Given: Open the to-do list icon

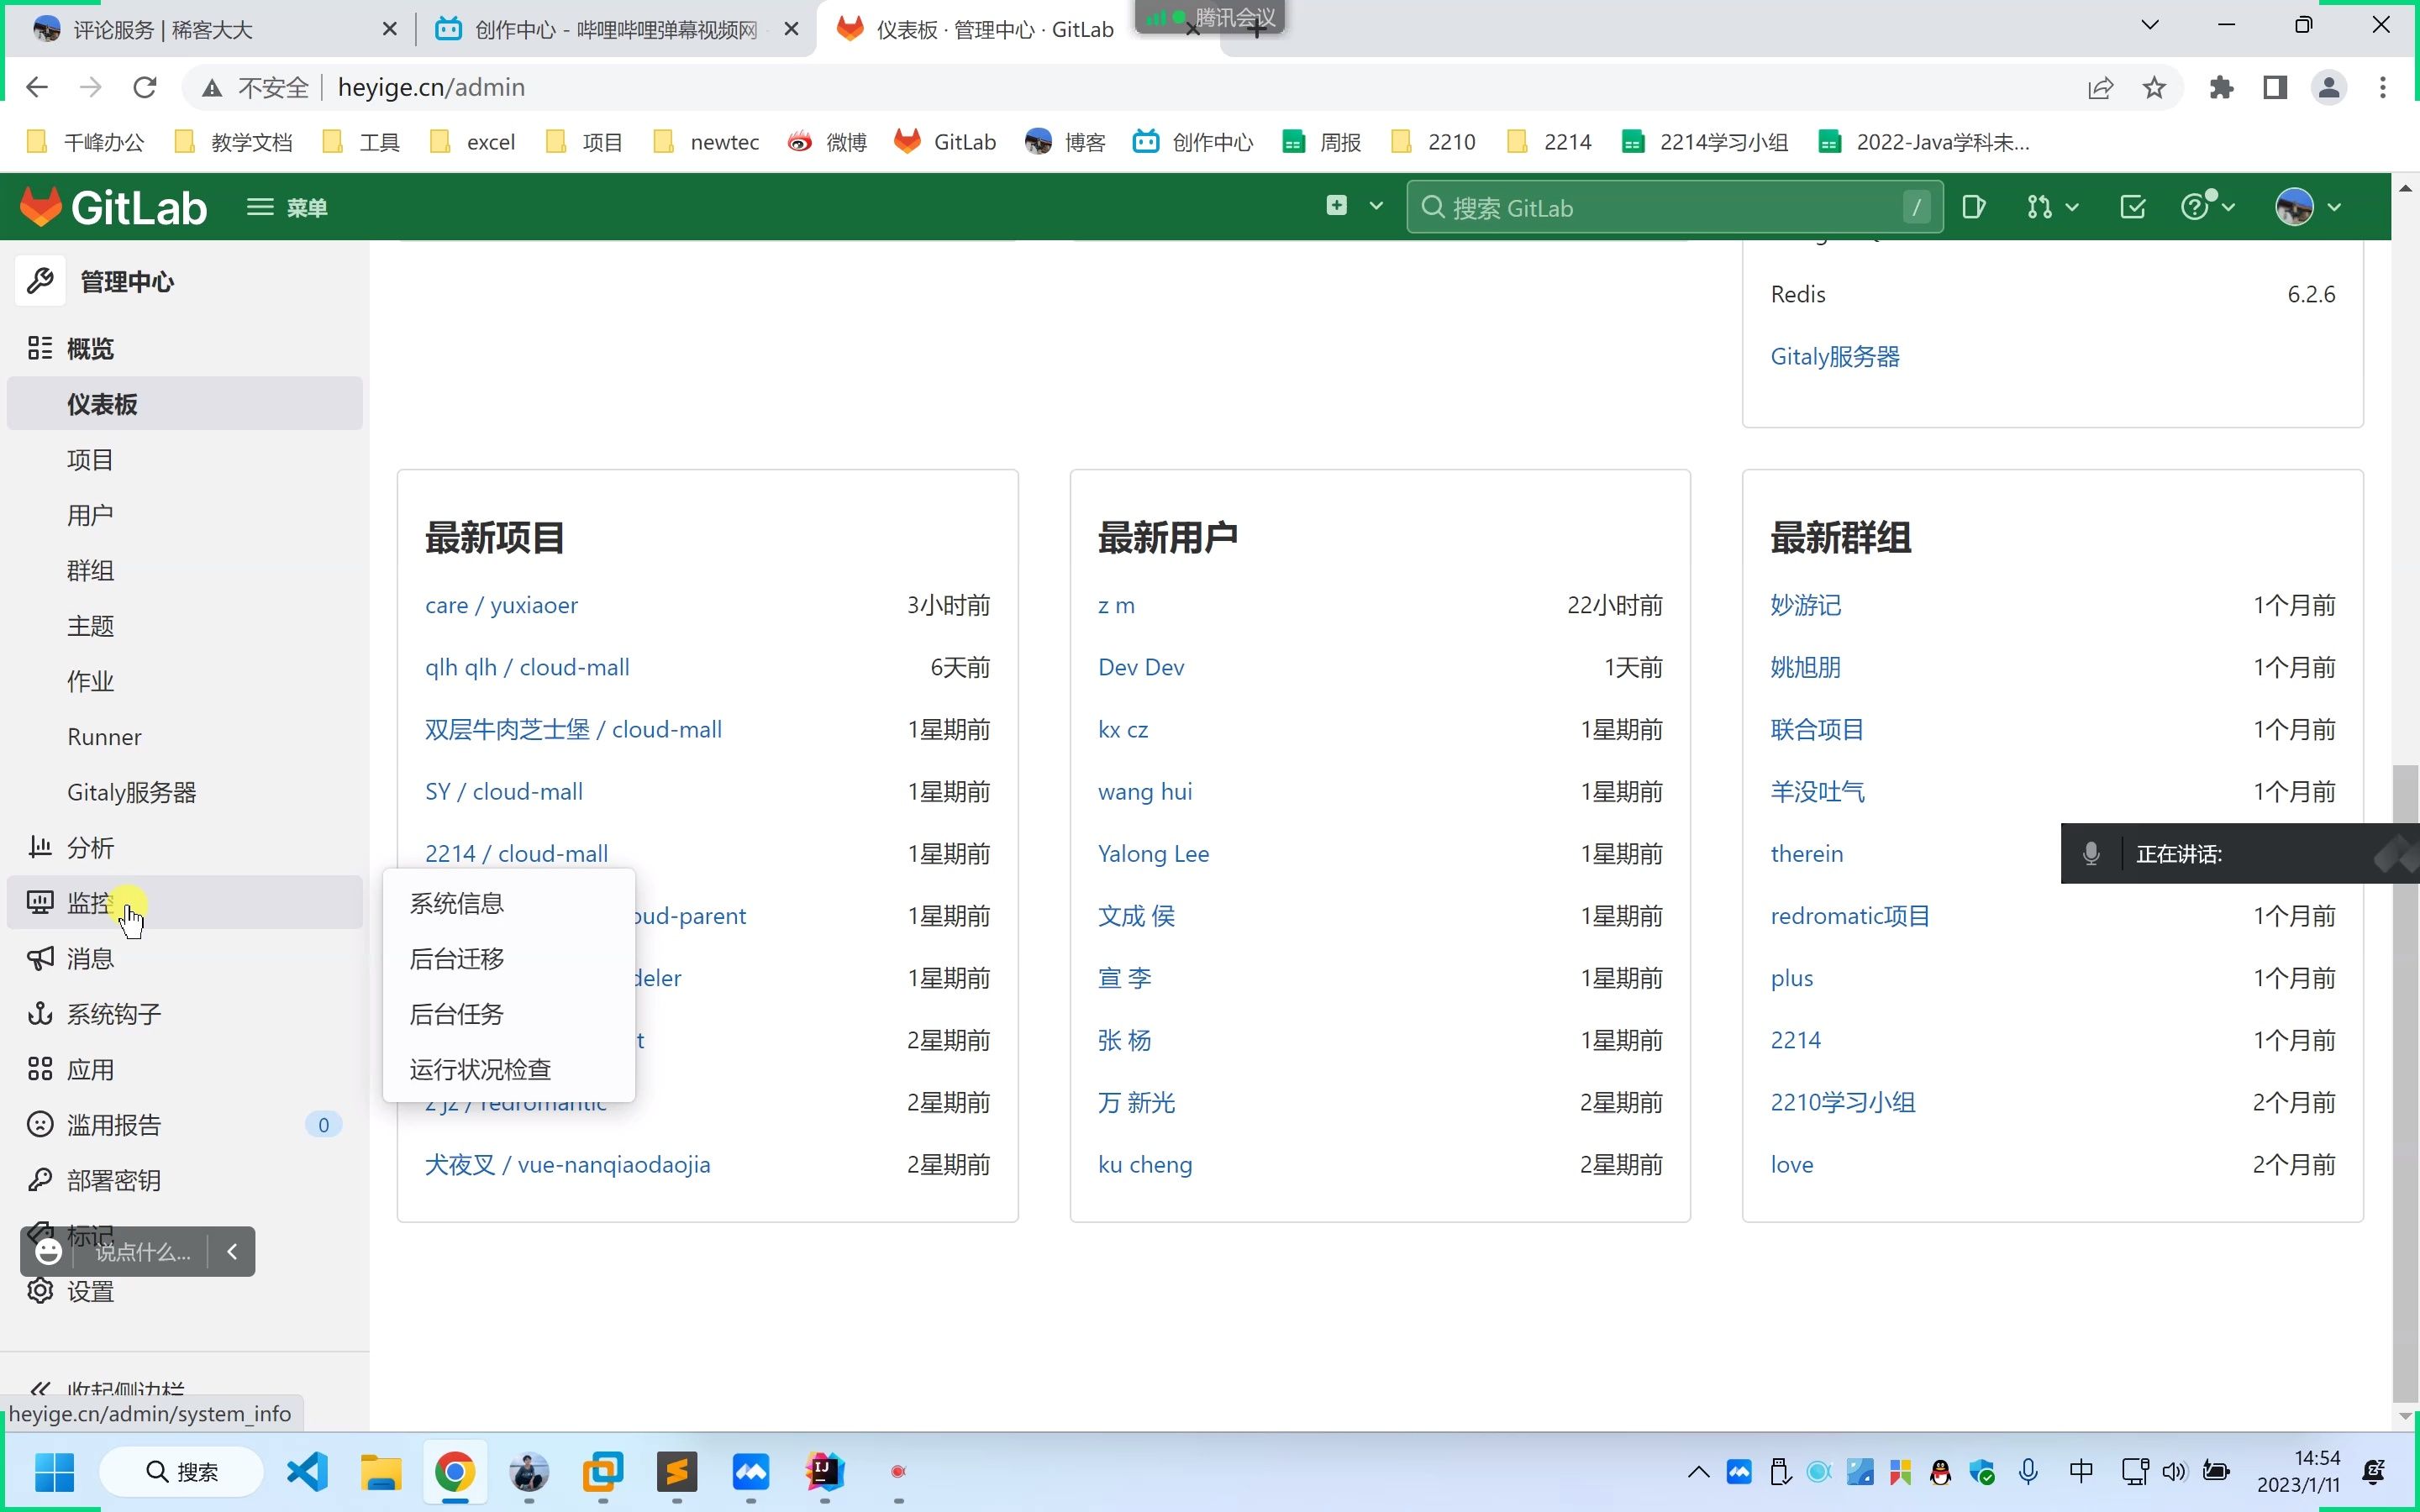Looking at the screenshot, I should tap(2132, 207).
